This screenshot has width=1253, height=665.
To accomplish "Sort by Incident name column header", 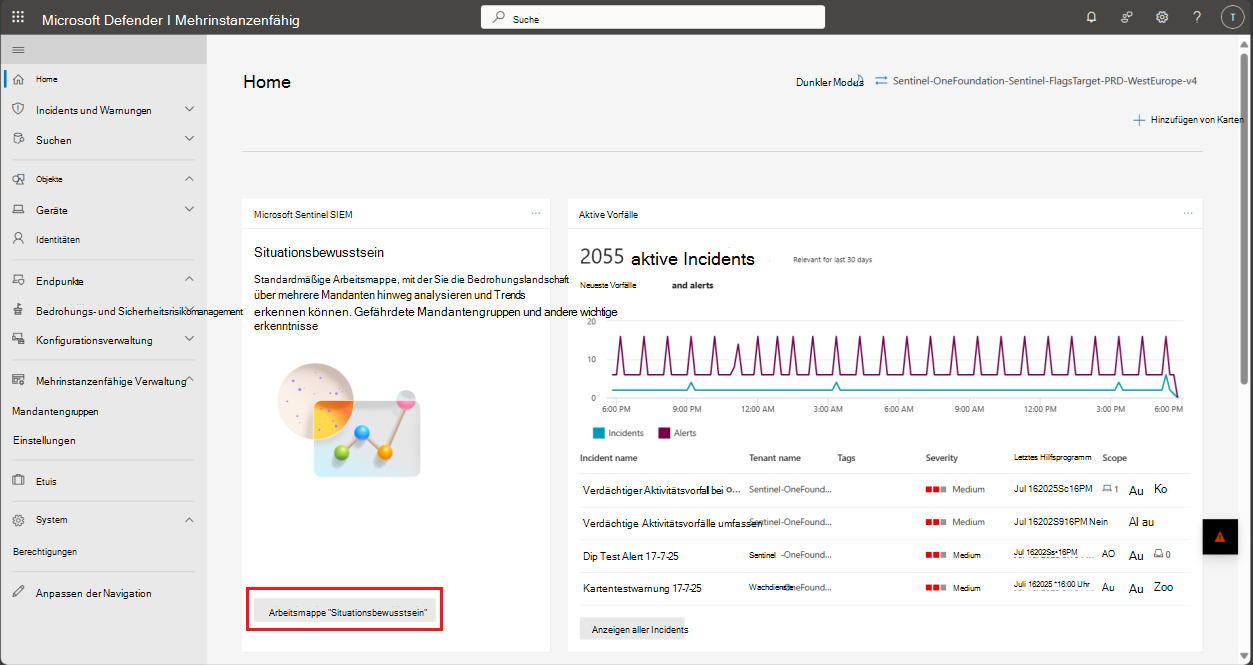I will coord(609,458).
